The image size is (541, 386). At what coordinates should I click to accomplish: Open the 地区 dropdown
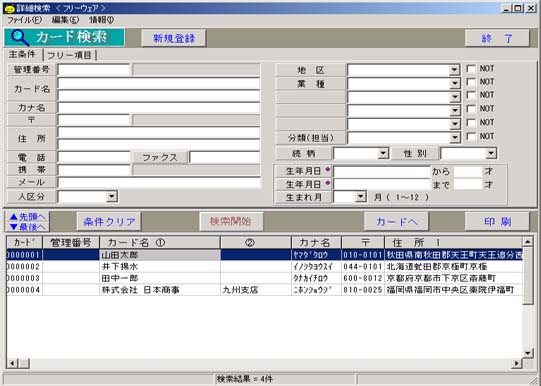click(455, 70)
